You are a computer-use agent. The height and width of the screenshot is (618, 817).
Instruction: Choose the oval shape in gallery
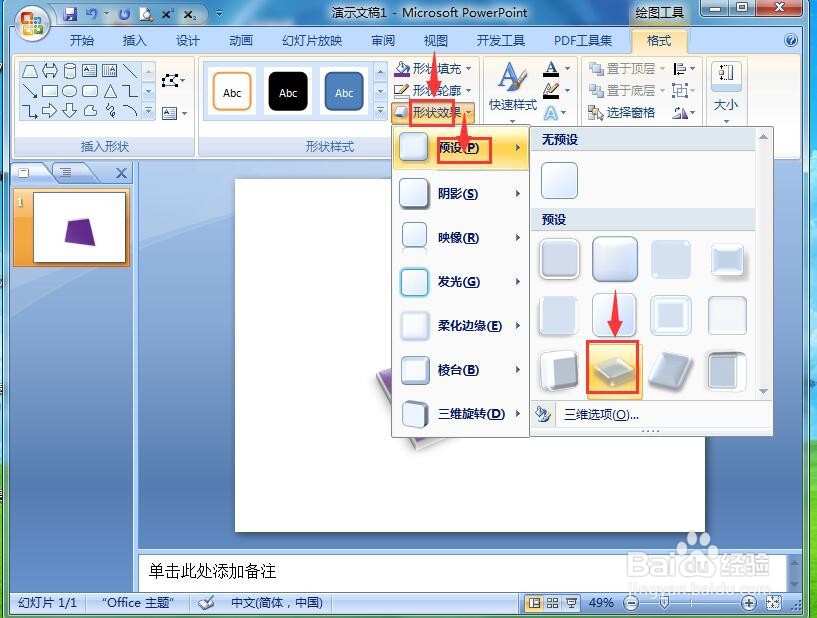(69, 91)
